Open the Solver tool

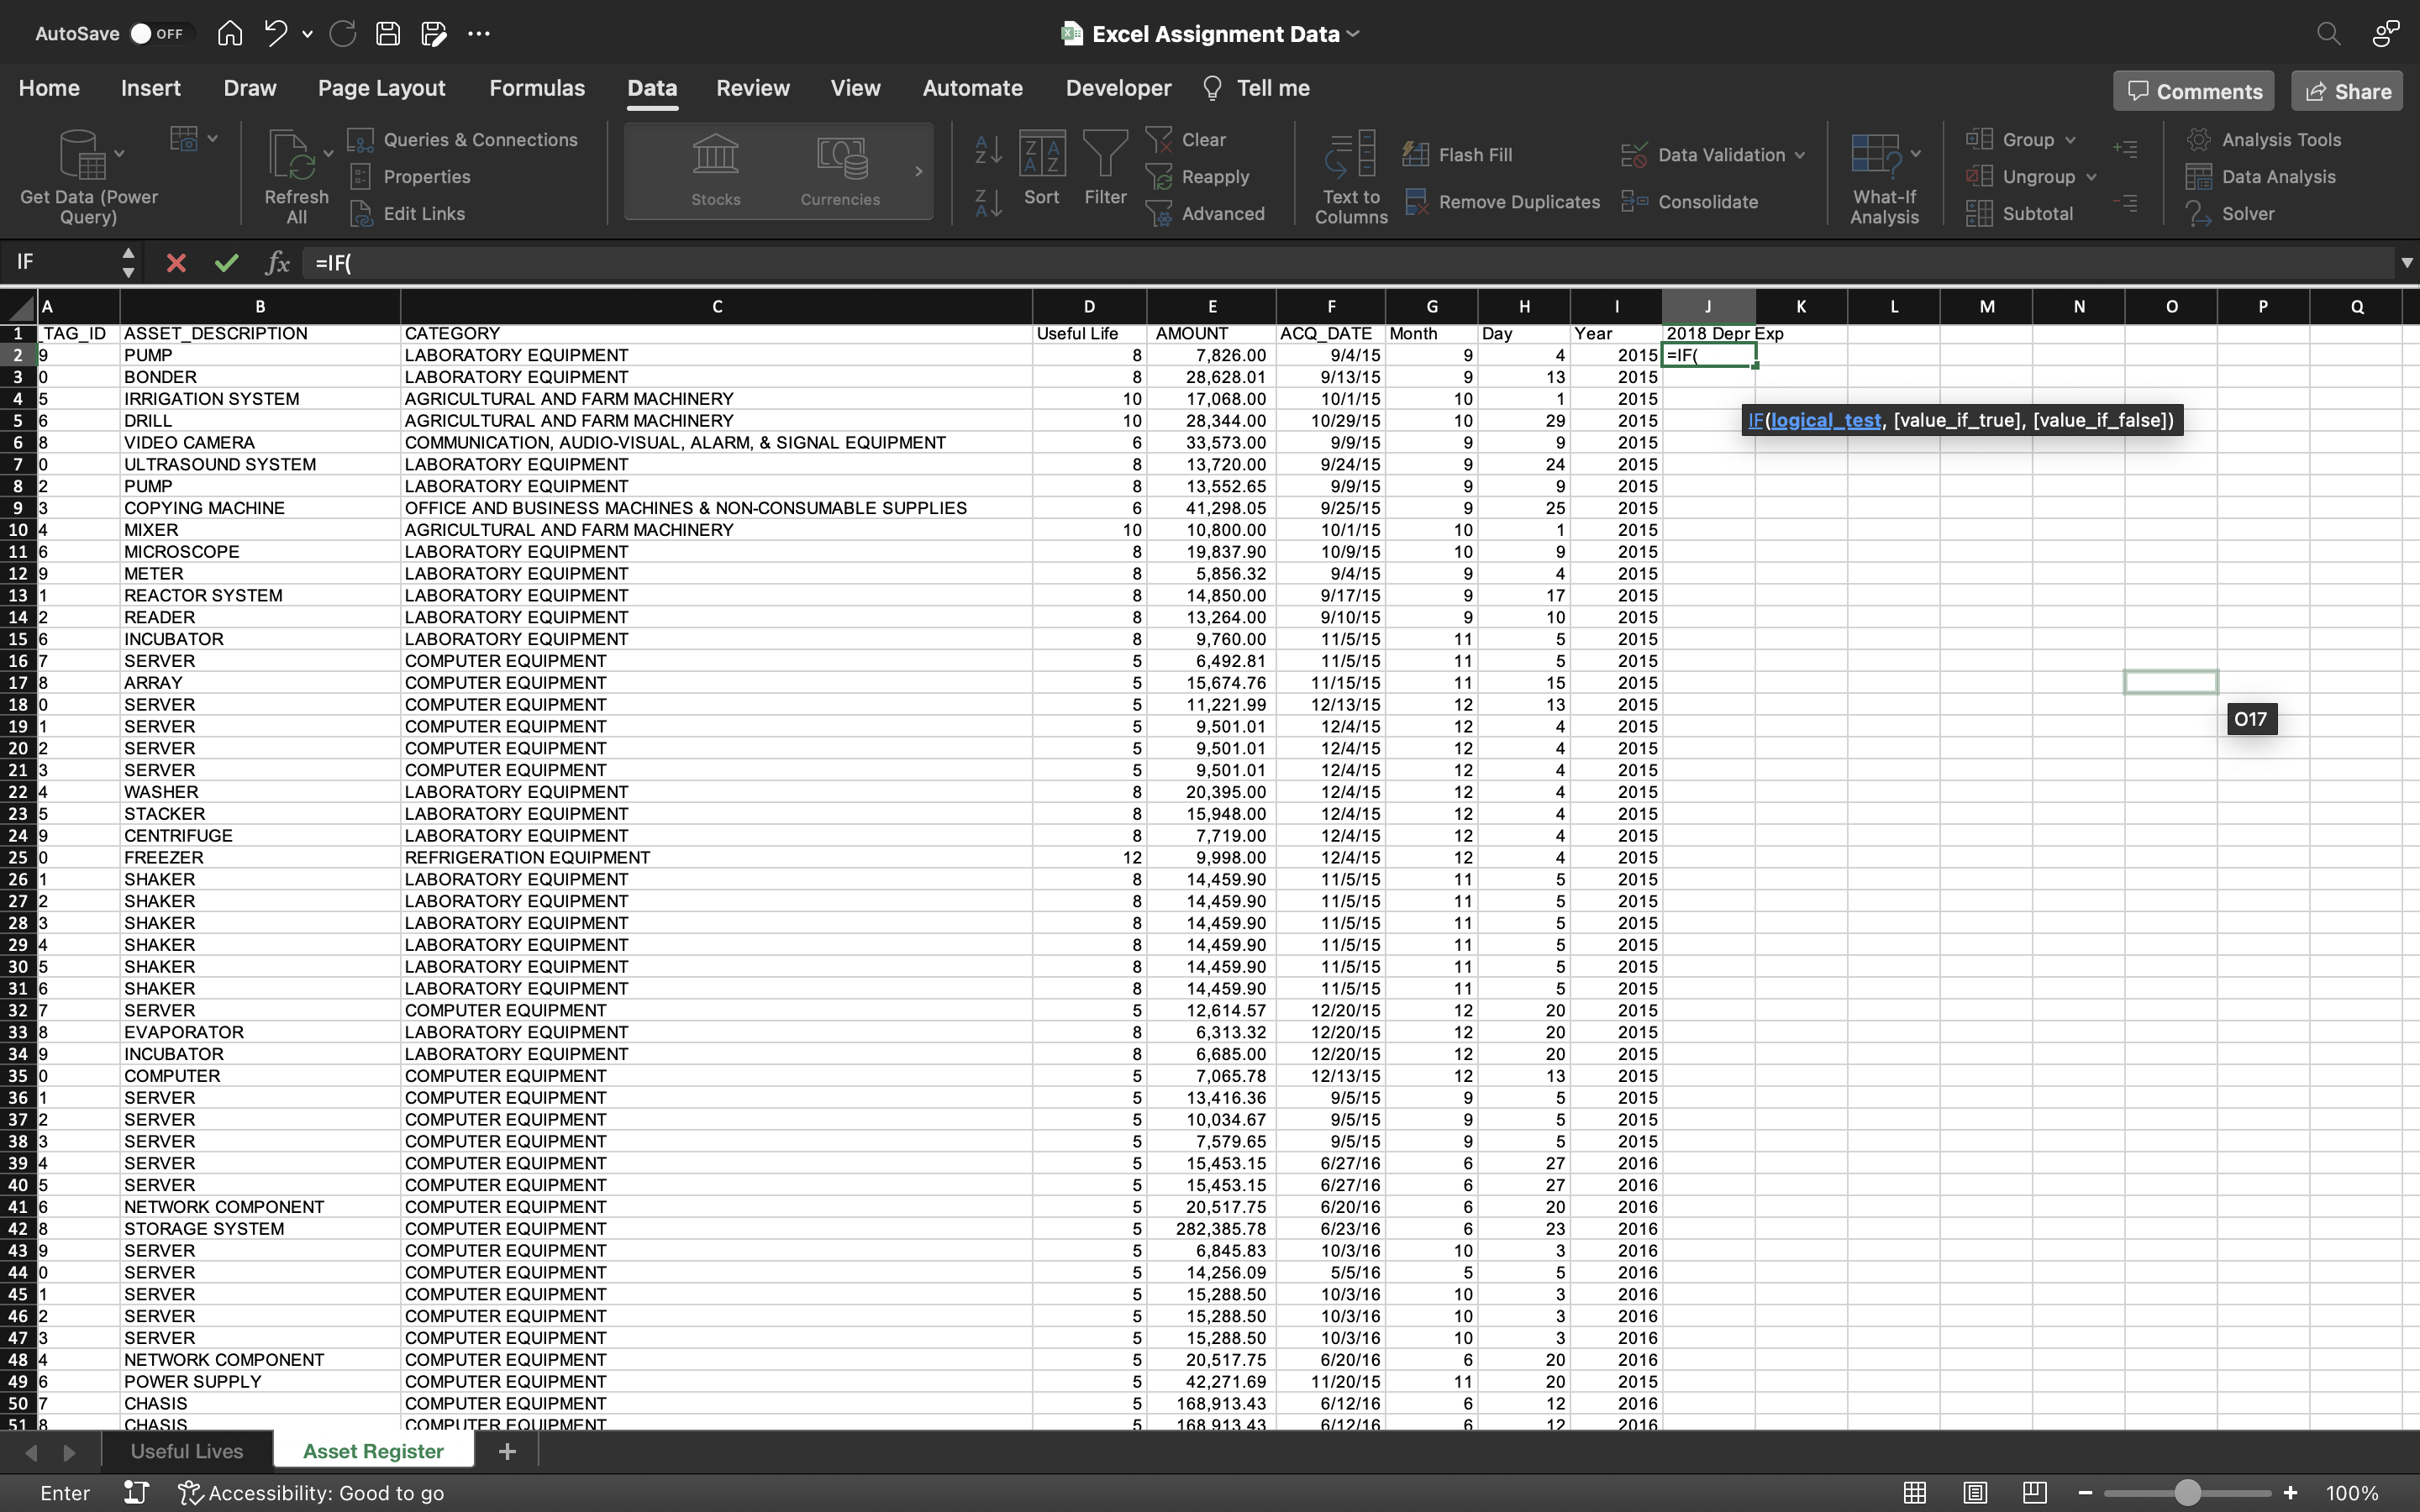pos(2231,214)
